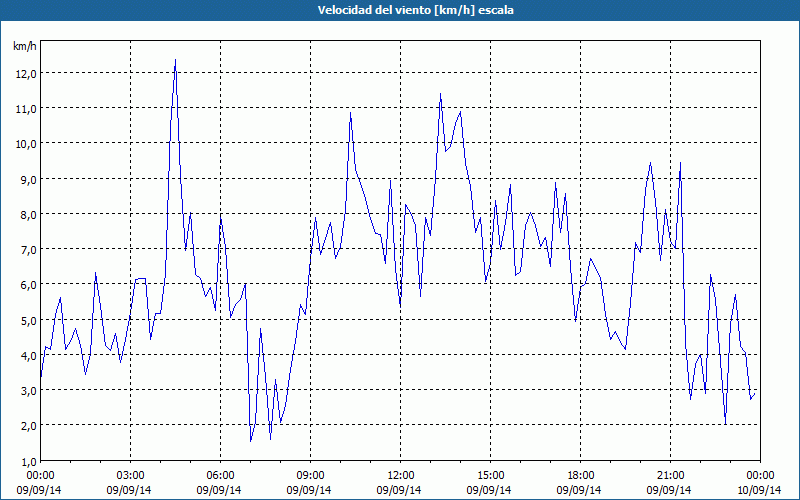Image resolution: width=800 pixels, height=500 pixels.
Task: Click the 1,0 y-axis value
Action: tap(29, 462)
